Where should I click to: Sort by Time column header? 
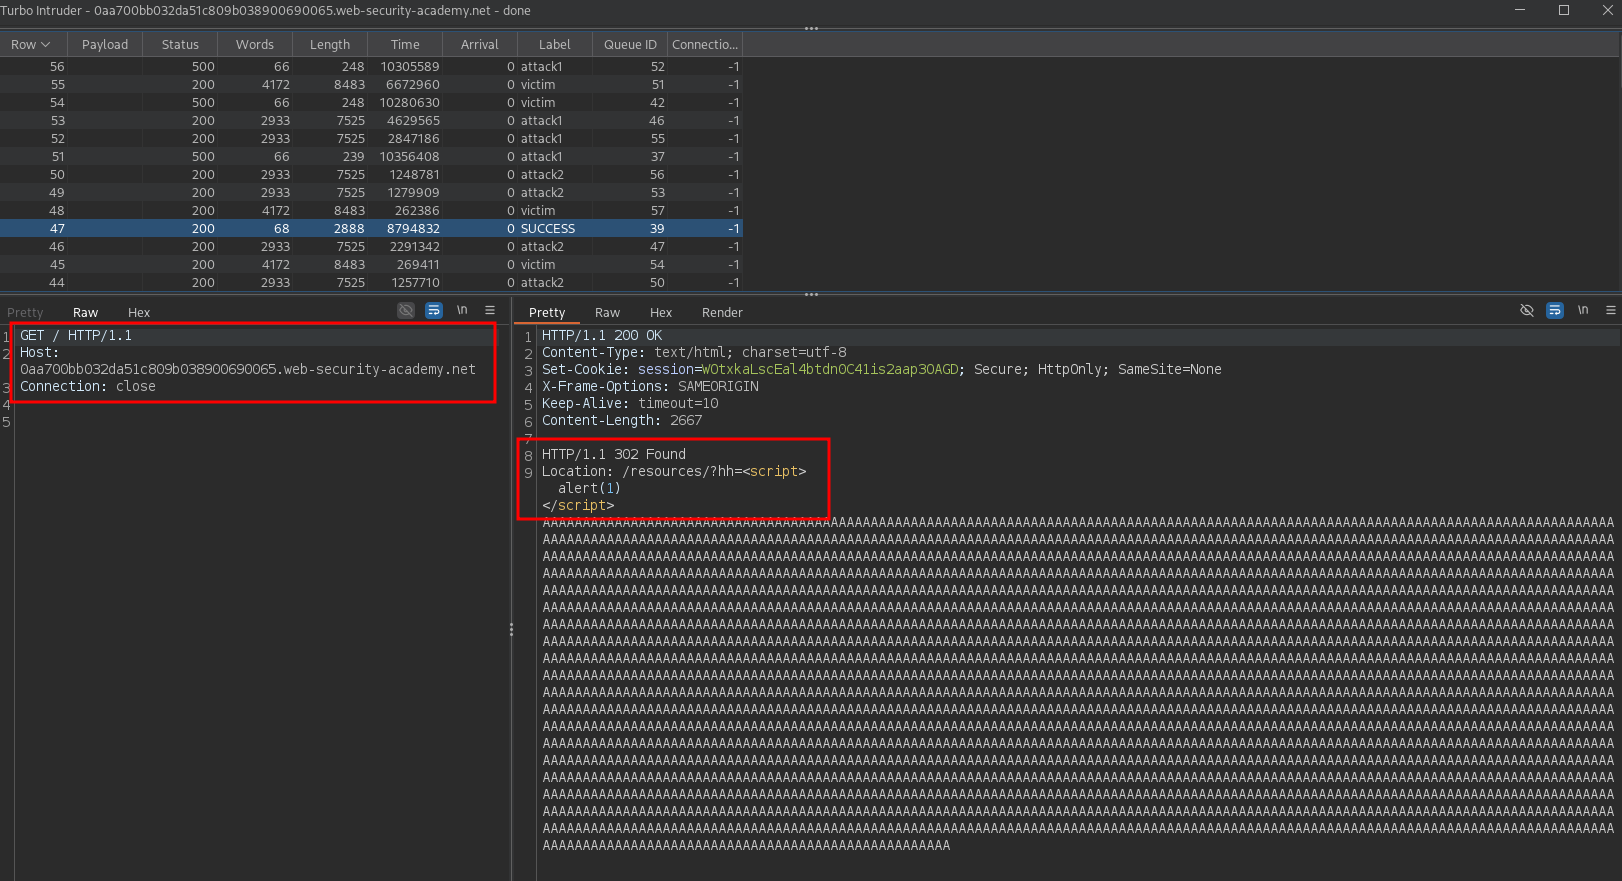[405, 45]
